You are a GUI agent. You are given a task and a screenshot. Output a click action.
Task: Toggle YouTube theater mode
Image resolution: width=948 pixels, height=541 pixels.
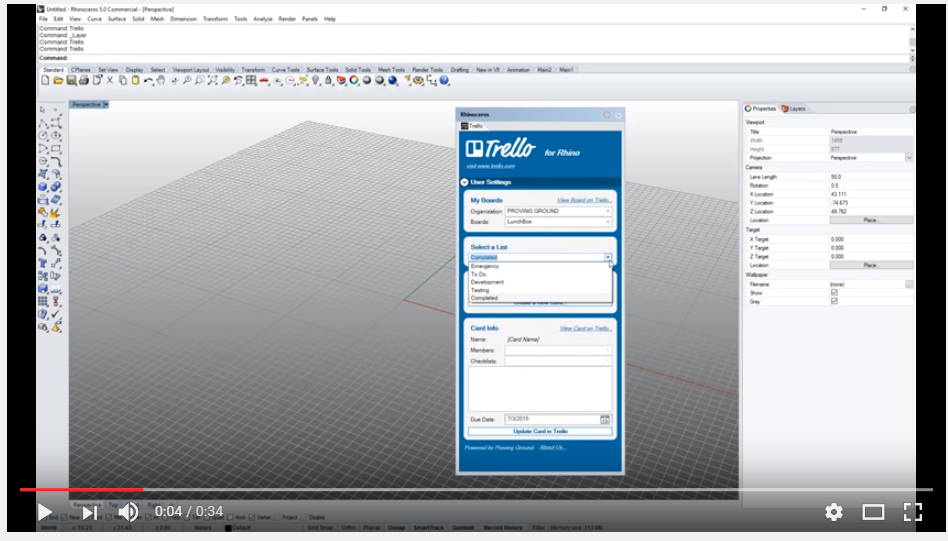point(873,512)
